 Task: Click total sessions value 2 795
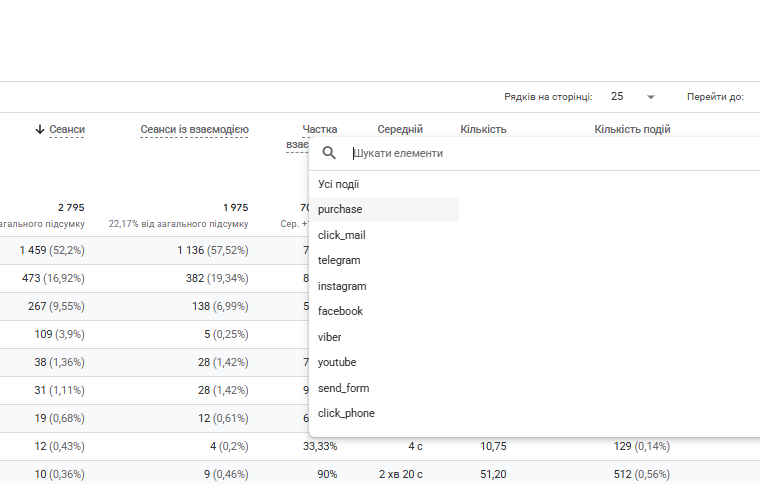point(71,207)
